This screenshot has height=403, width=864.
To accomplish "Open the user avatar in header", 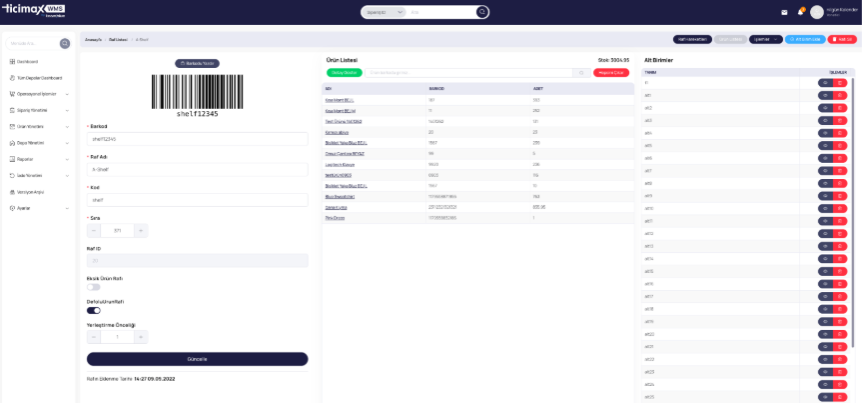I will point(817,12).
